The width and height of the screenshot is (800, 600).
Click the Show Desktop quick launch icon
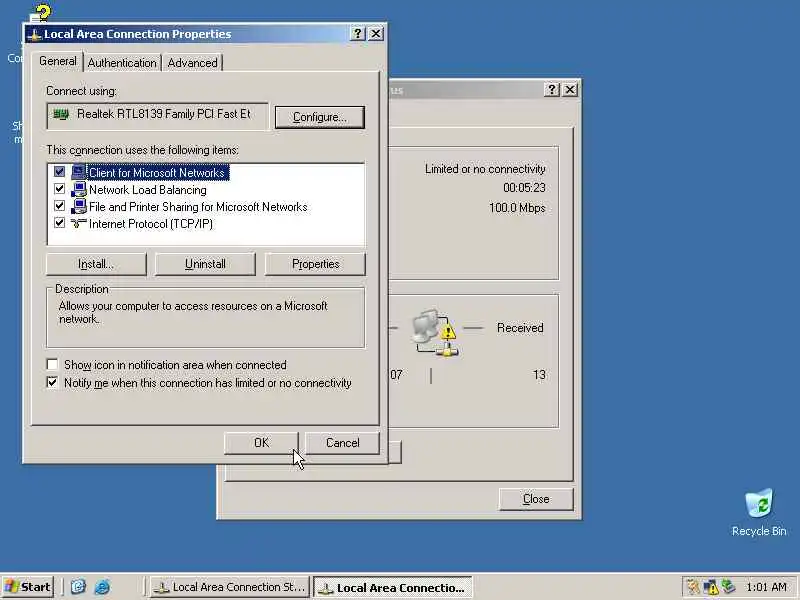point(78,587)
